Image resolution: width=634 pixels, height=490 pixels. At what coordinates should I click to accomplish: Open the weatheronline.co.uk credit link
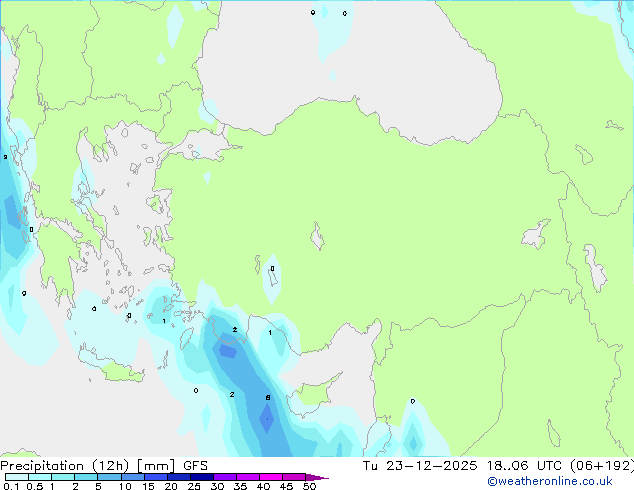(550, 481)
